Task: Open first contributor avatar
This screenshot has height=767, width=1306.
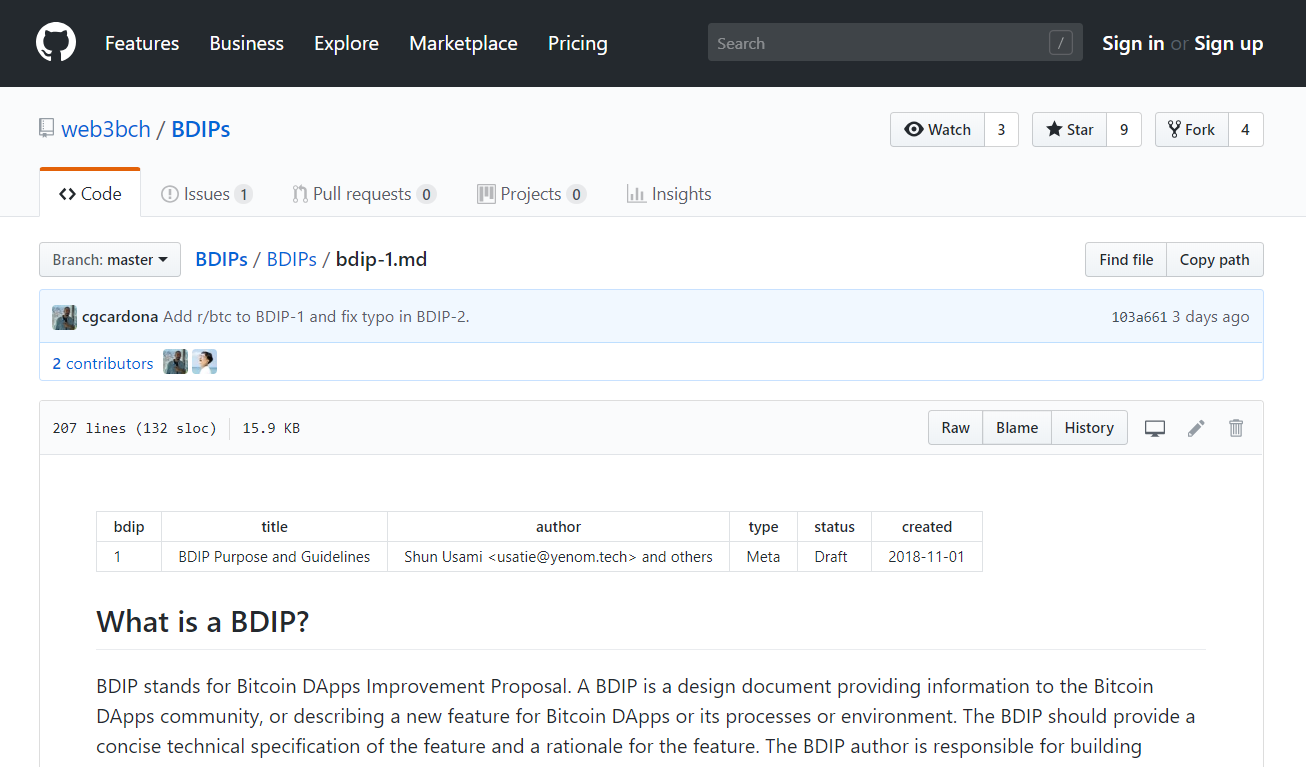Action: (175, 362)
